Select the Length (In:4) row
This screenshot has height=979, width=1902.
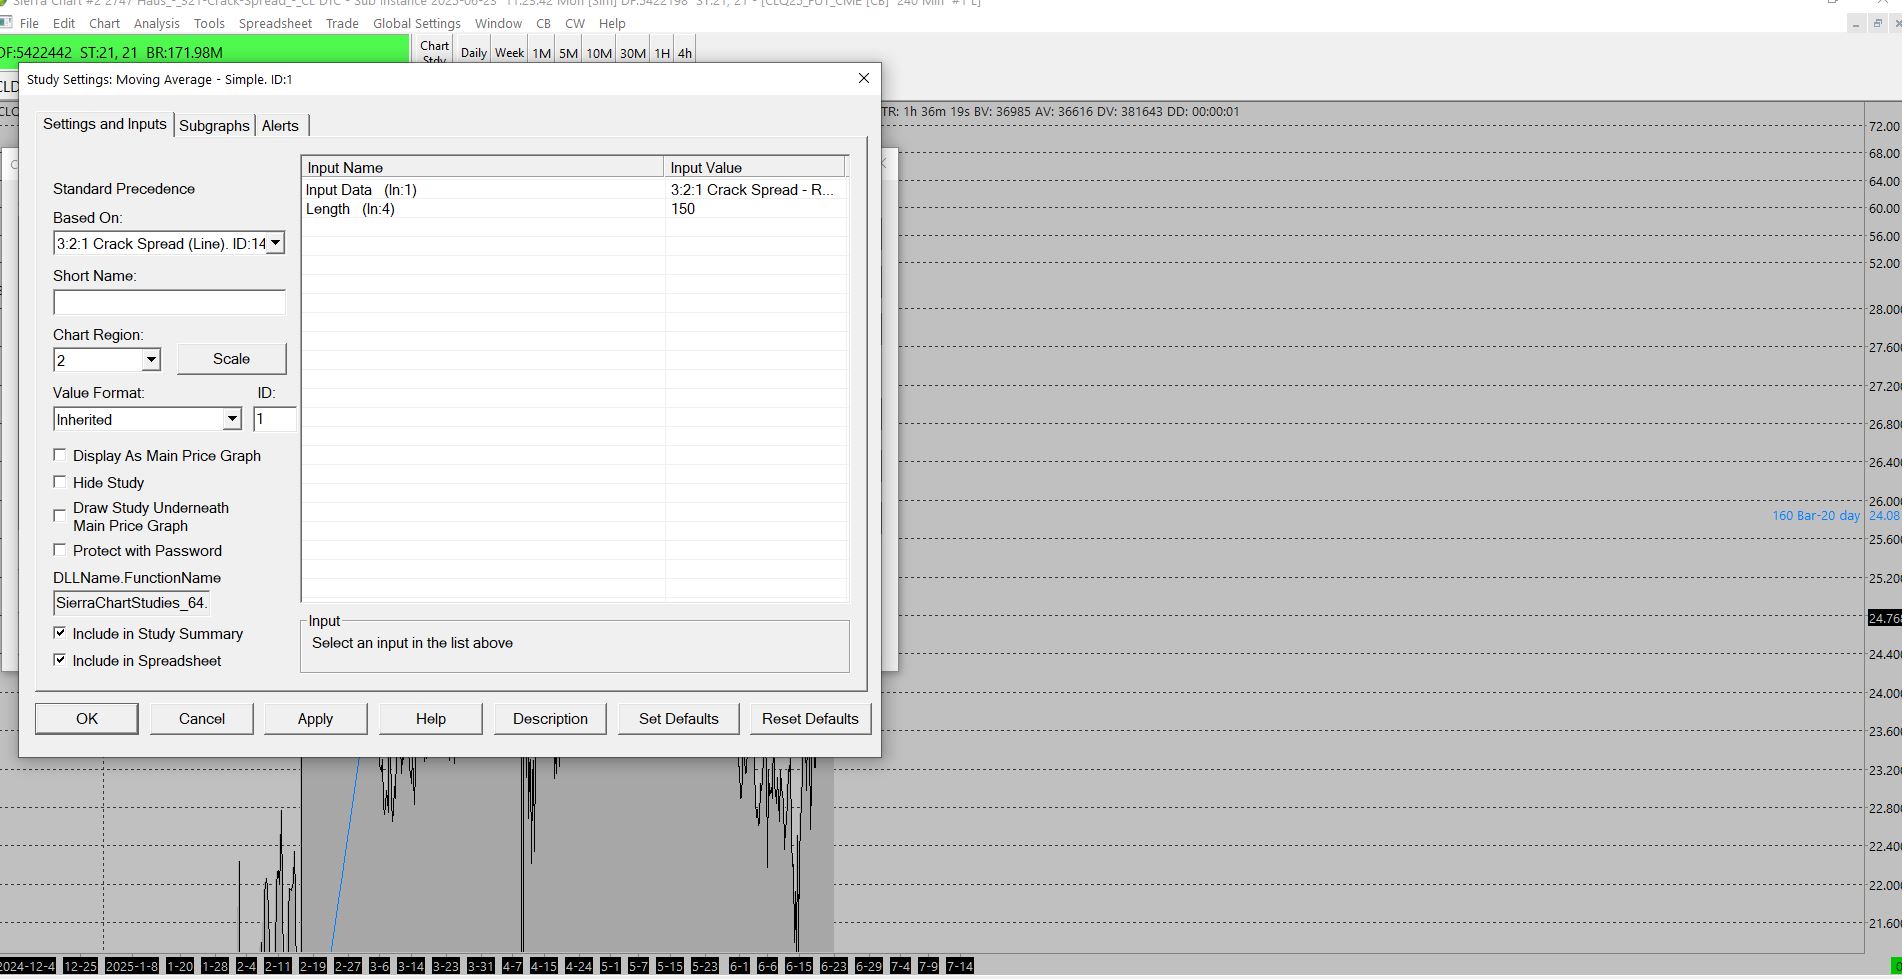pyautogui.click(x=575, y=209)
